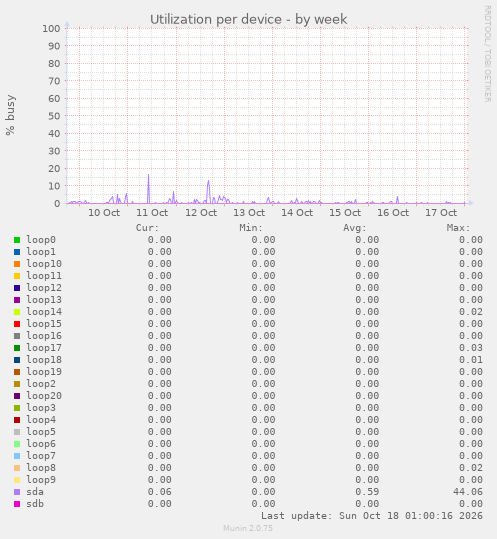Select the loop10 legend label
The height and width of the screenshot is (539, 497).
pos(44,264)
